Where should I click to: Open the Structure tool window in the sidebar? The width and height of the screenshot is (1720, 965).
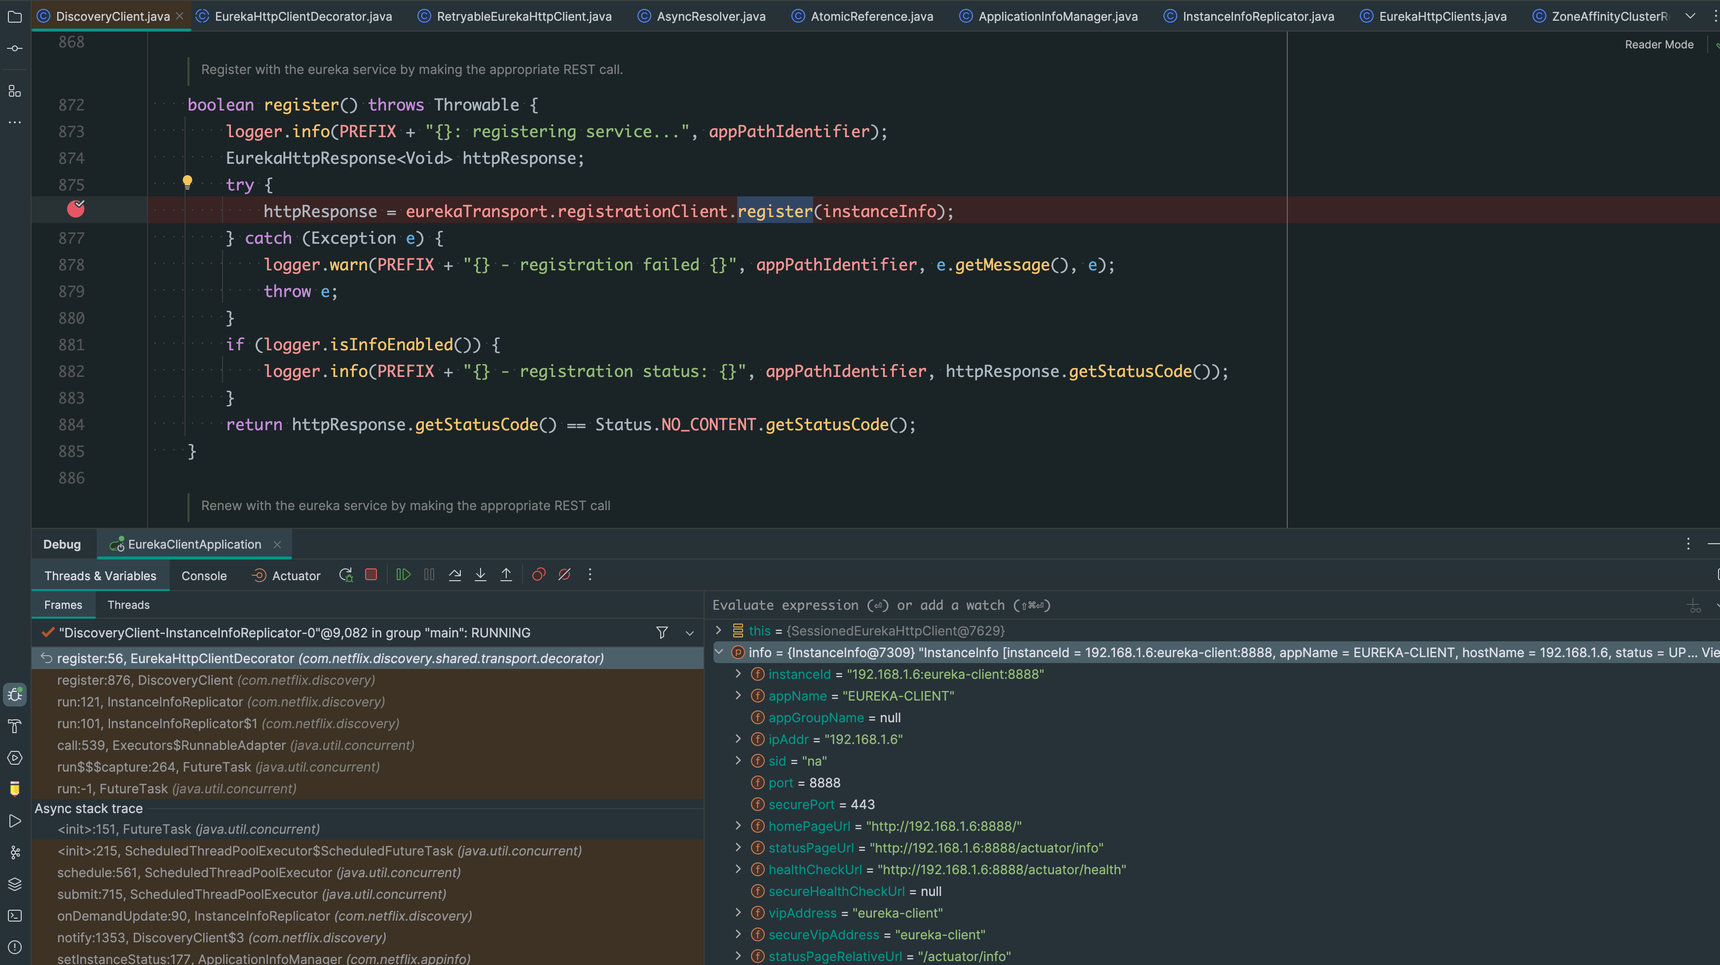tap(15, 91)
